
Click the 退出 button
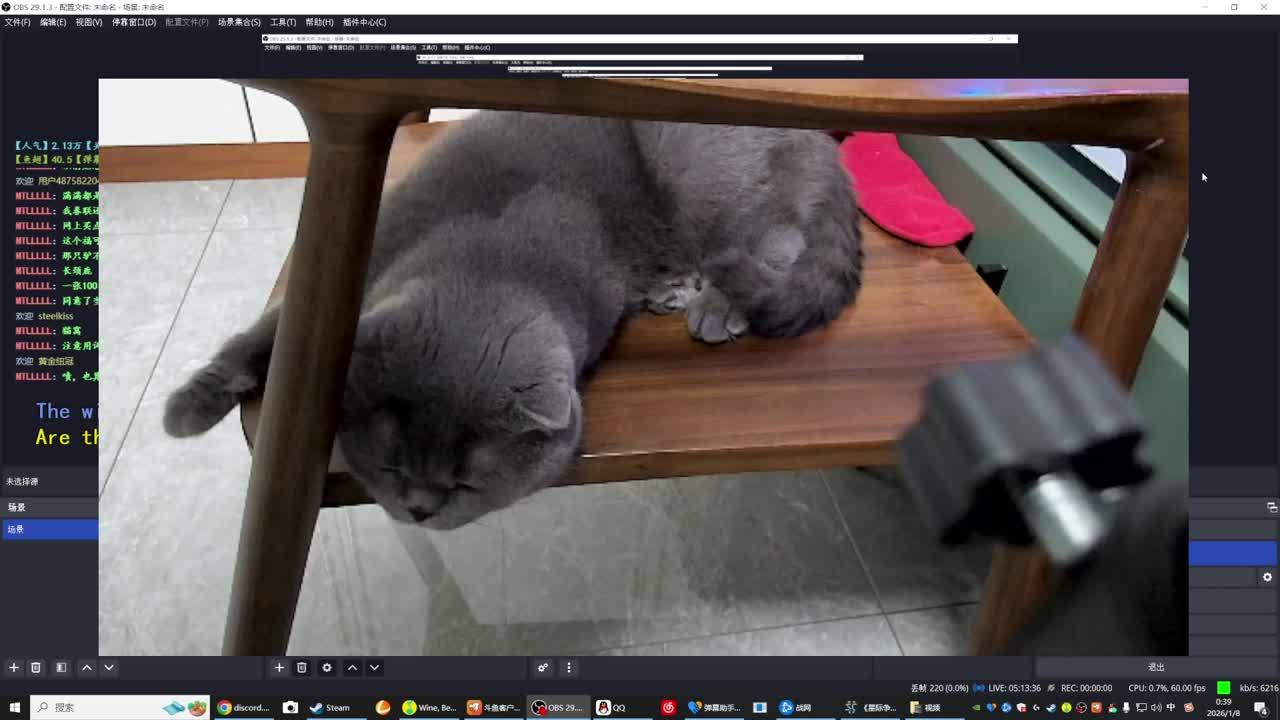click(1156, 667)
